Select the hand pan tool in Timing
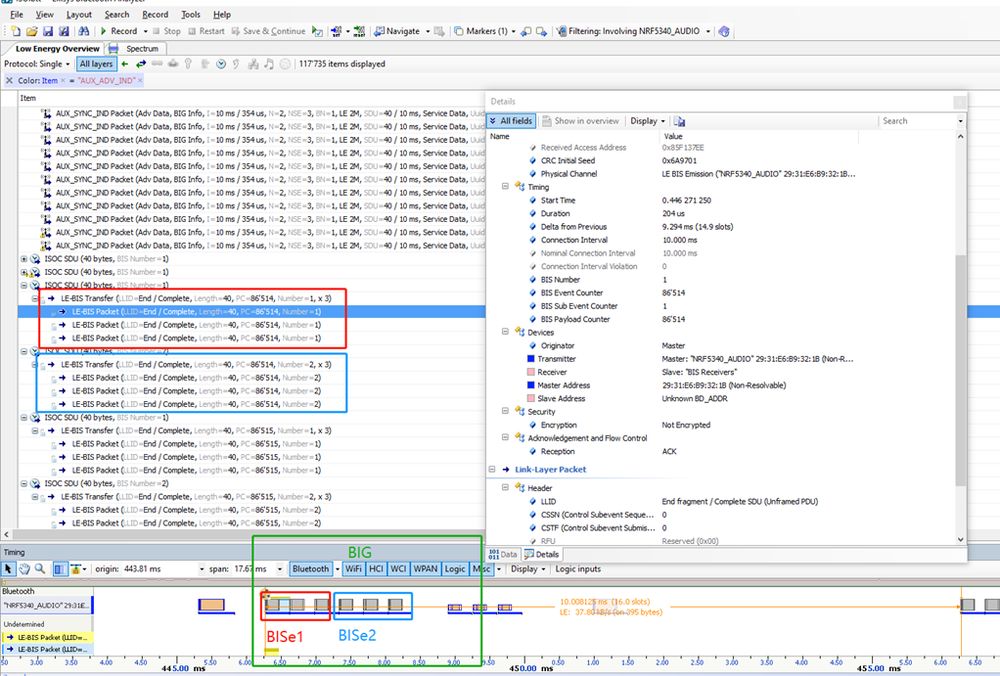1000x676 pixels. pyautogui.click(x=23, y=569)
